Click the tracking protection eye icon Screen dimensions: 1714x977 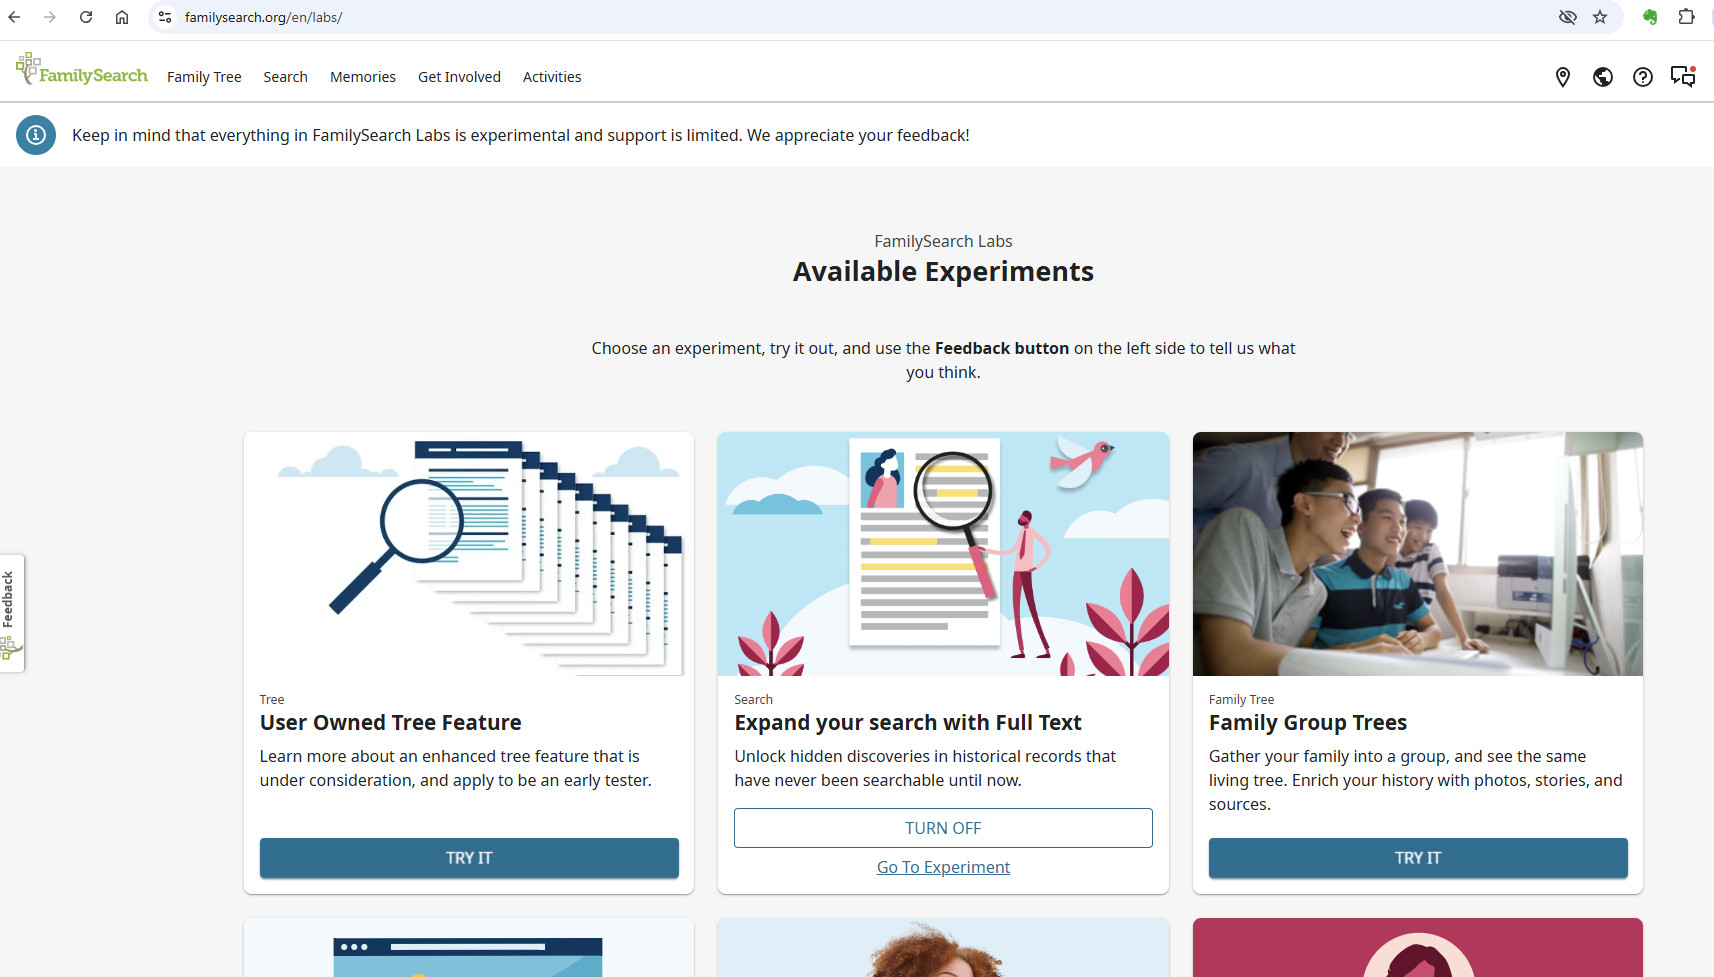click(1568, 17)
